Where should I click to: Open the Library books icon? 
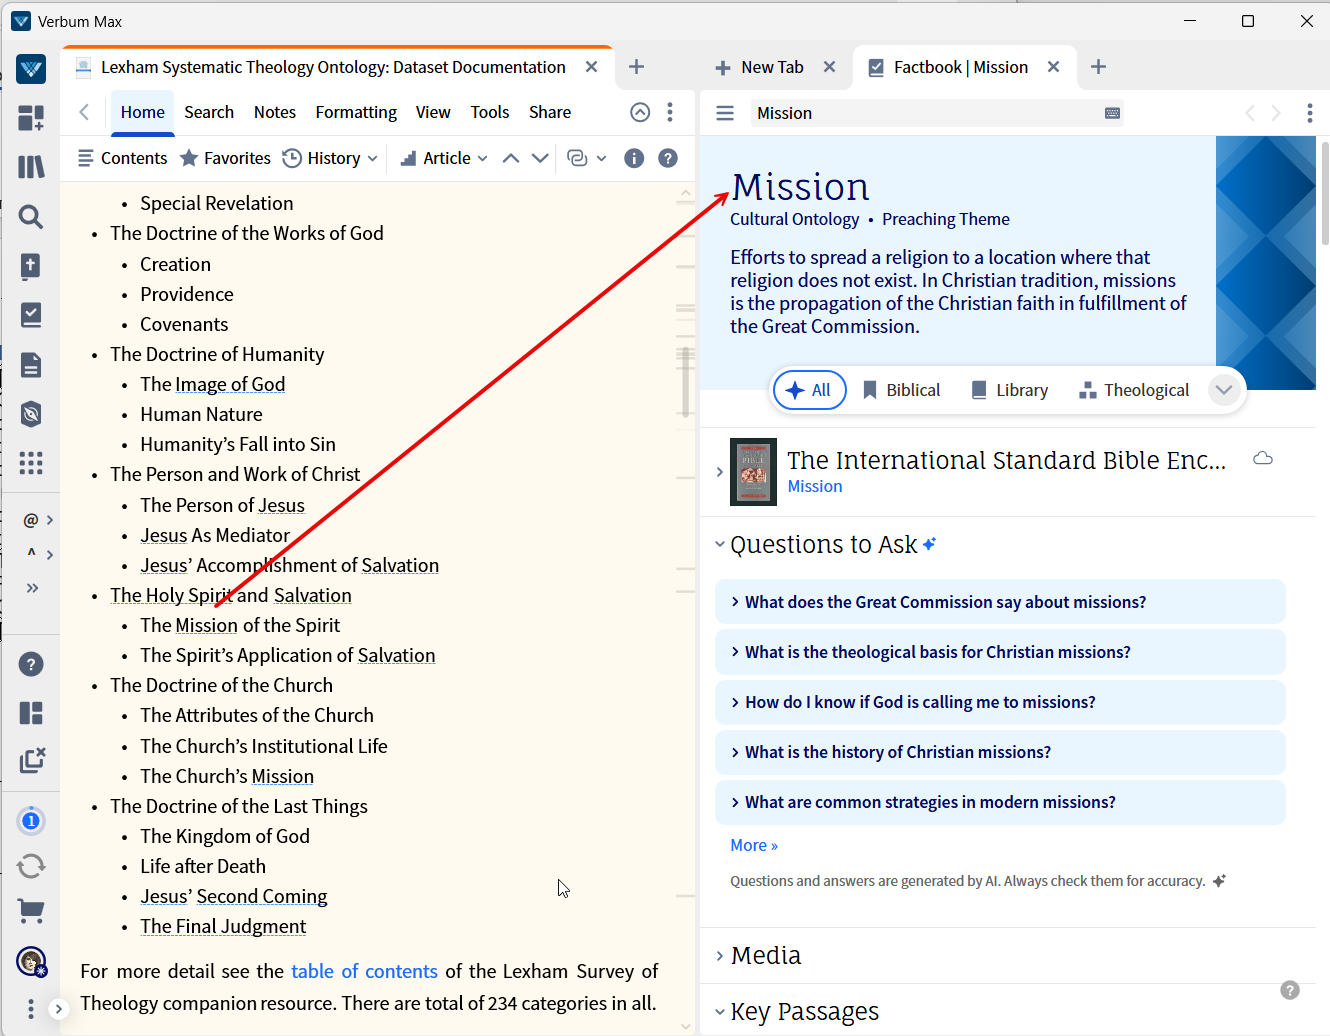(x=31, y=167)
